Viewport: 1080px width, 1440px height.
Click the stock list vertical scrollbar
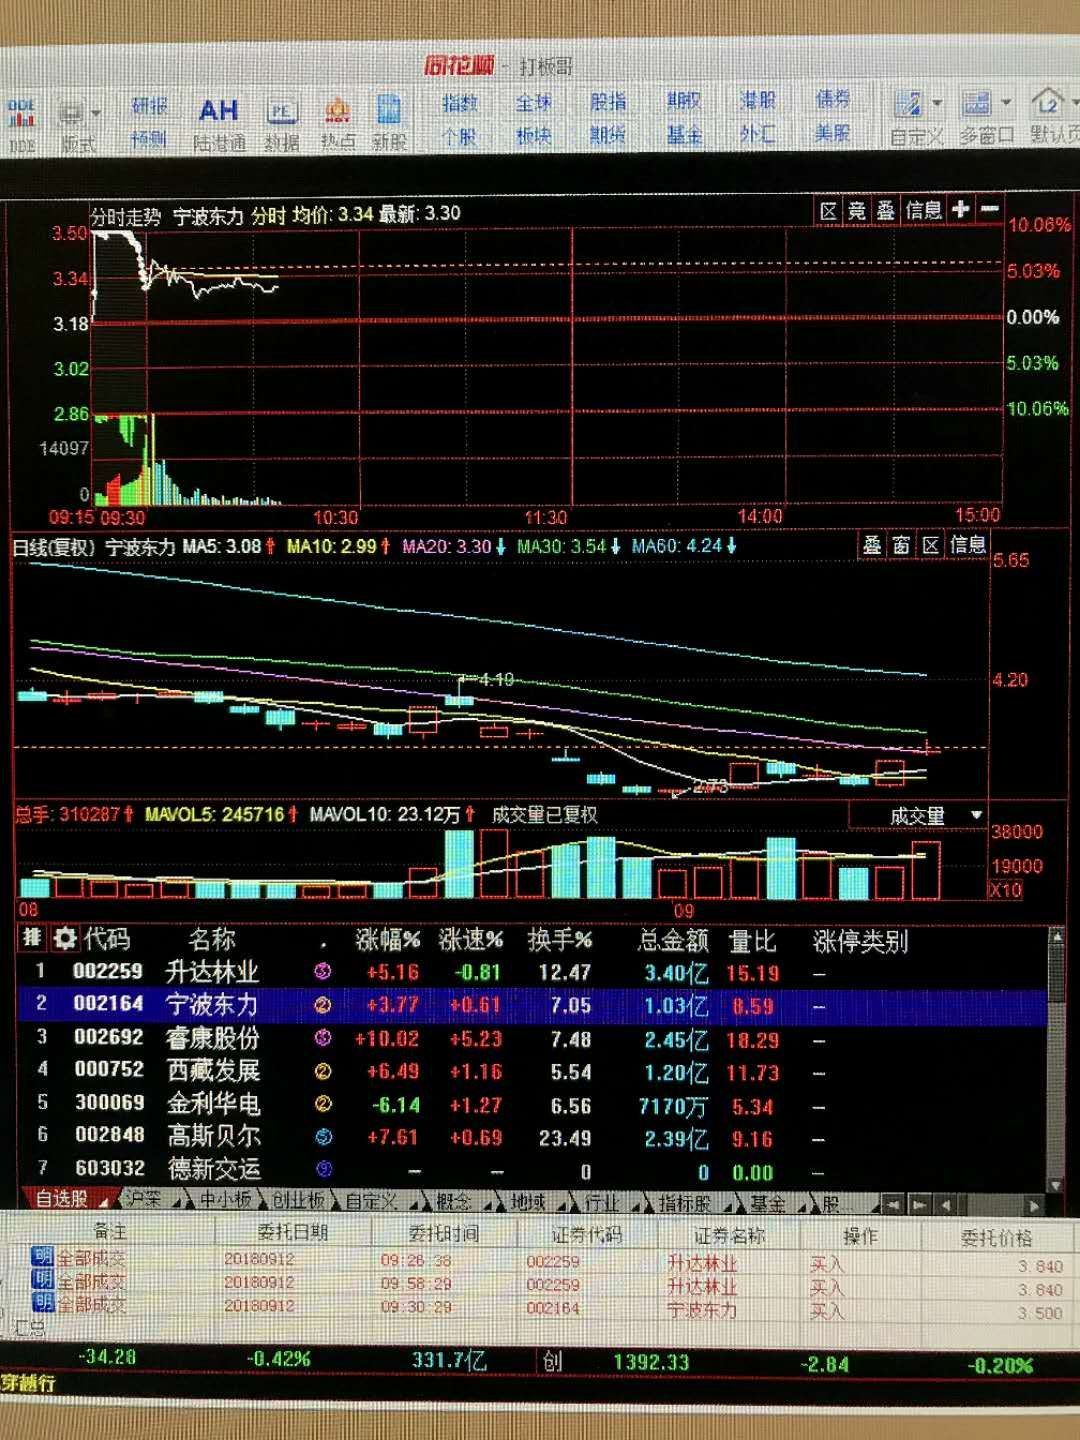pos(1056,1060)
